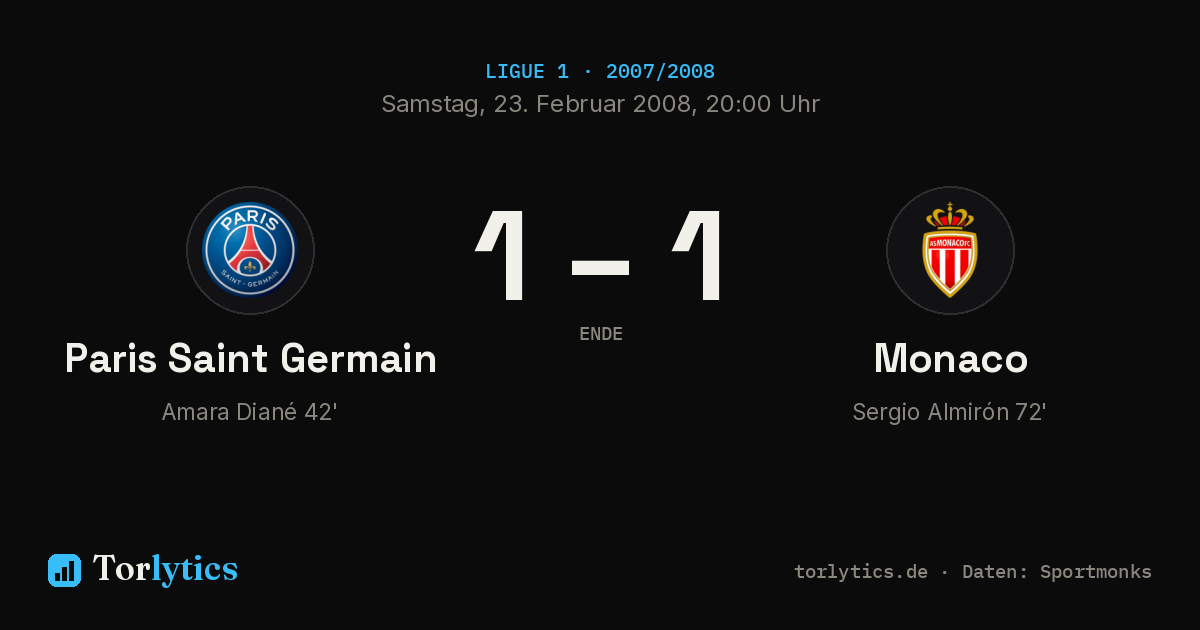Open the Torlytics brand name
Image resolution: width=1200 pixels, height=630 pixels.
coord(165,569)
